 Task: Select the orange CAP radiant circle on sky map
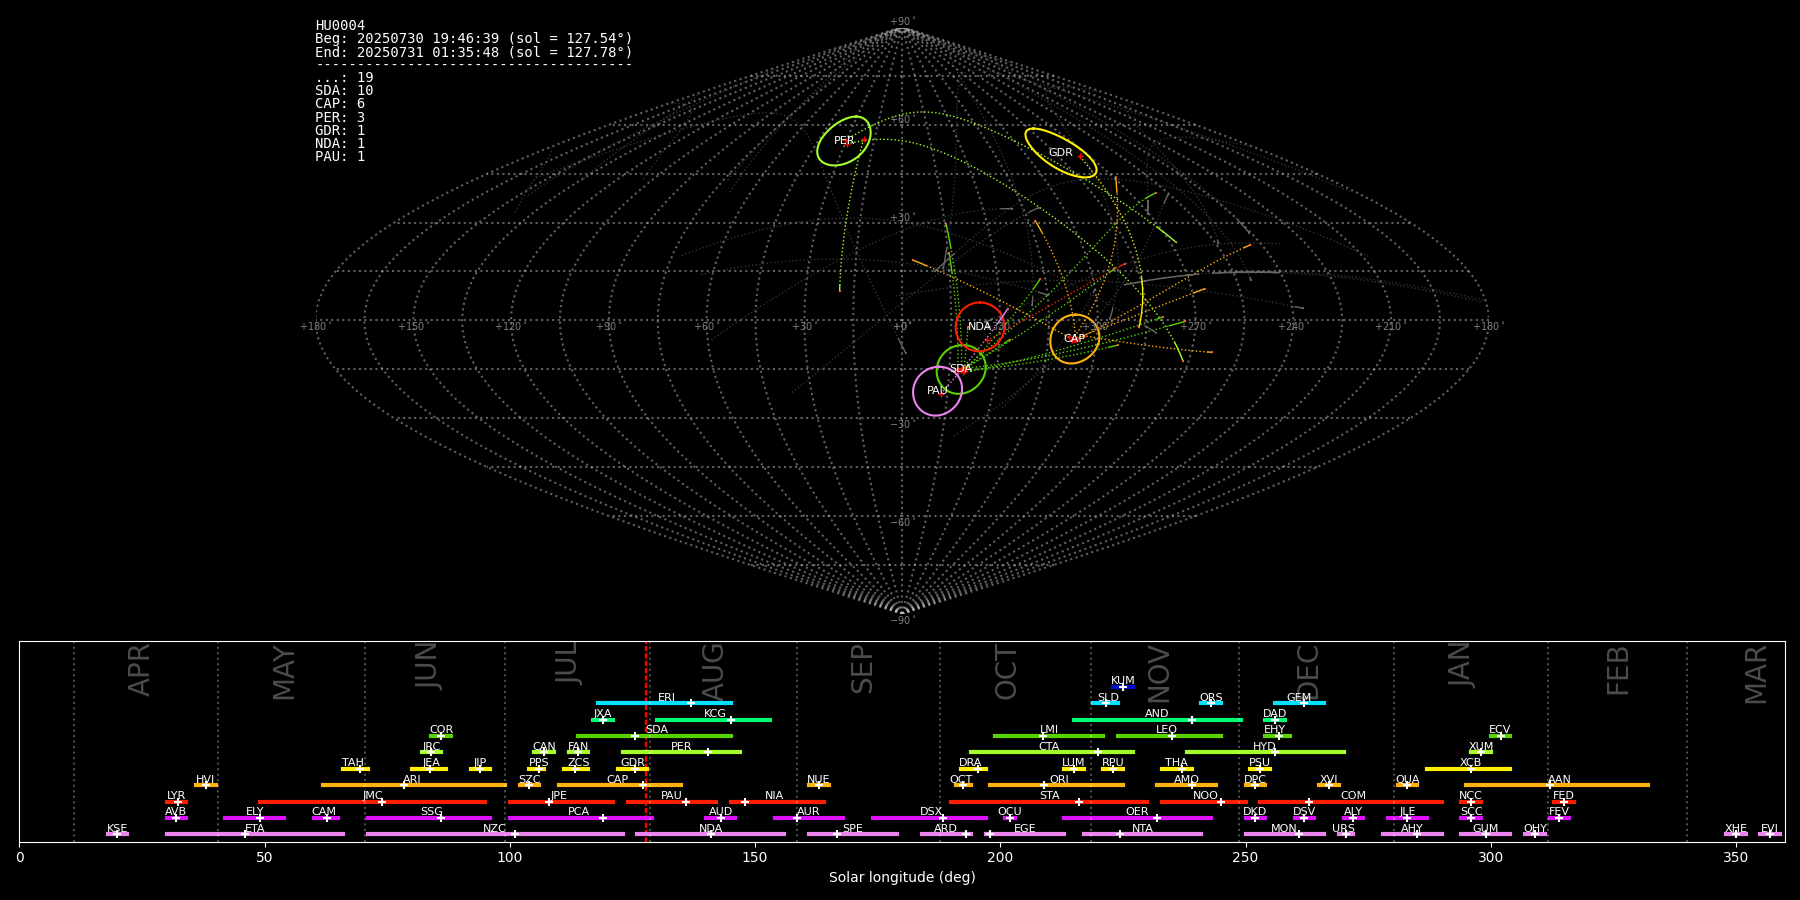pos(1075,339)
